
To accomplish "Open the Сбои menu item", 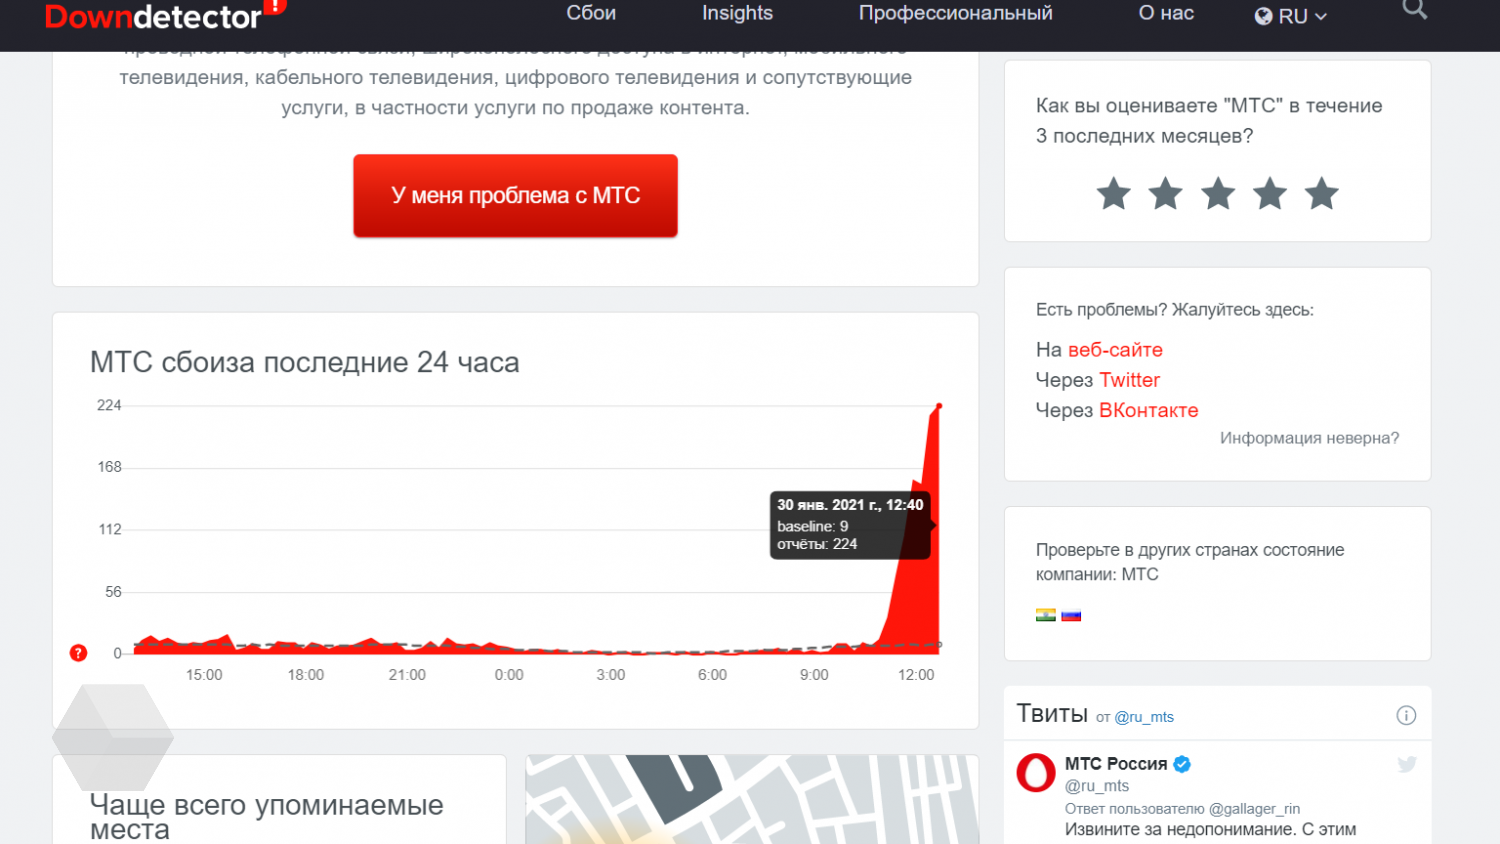I will point(591,13).
